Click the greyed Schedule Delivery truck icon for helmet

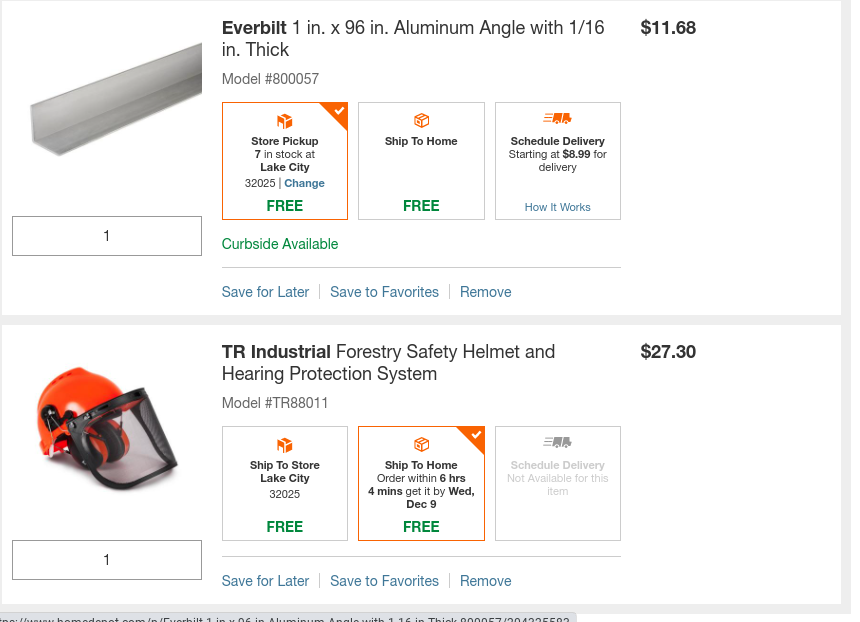[x=557, y=442]
